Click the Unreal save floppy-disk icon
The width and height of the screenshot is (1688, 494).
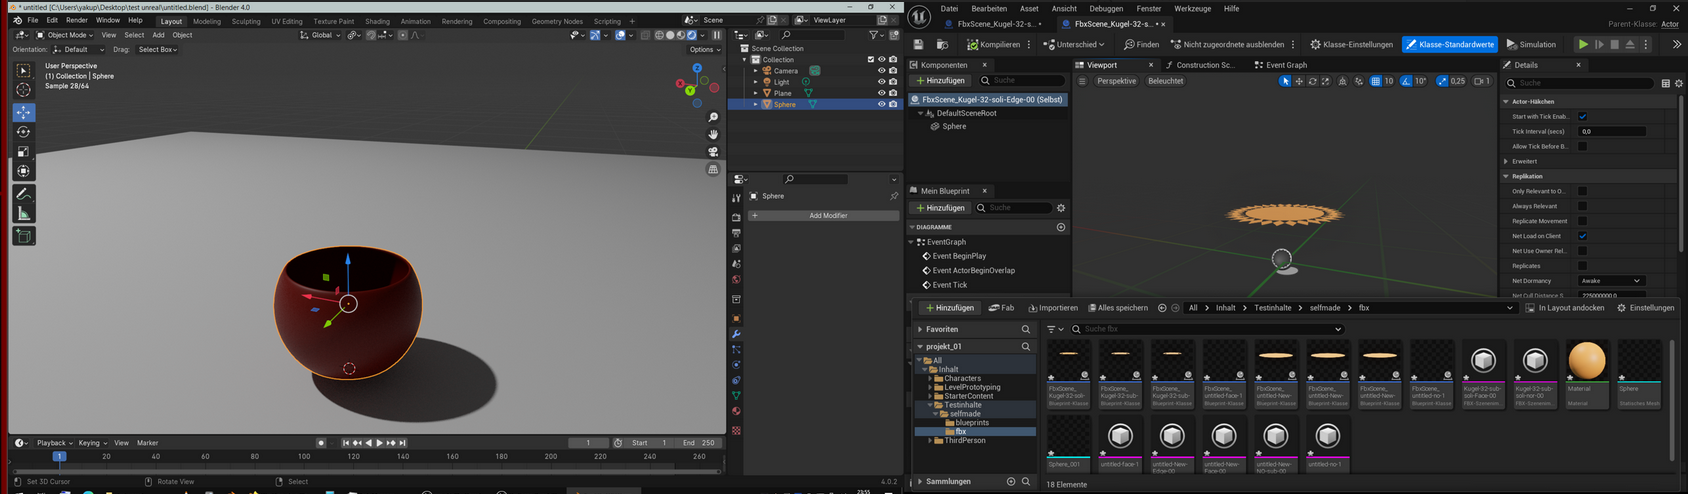click(x=918, y=44)
